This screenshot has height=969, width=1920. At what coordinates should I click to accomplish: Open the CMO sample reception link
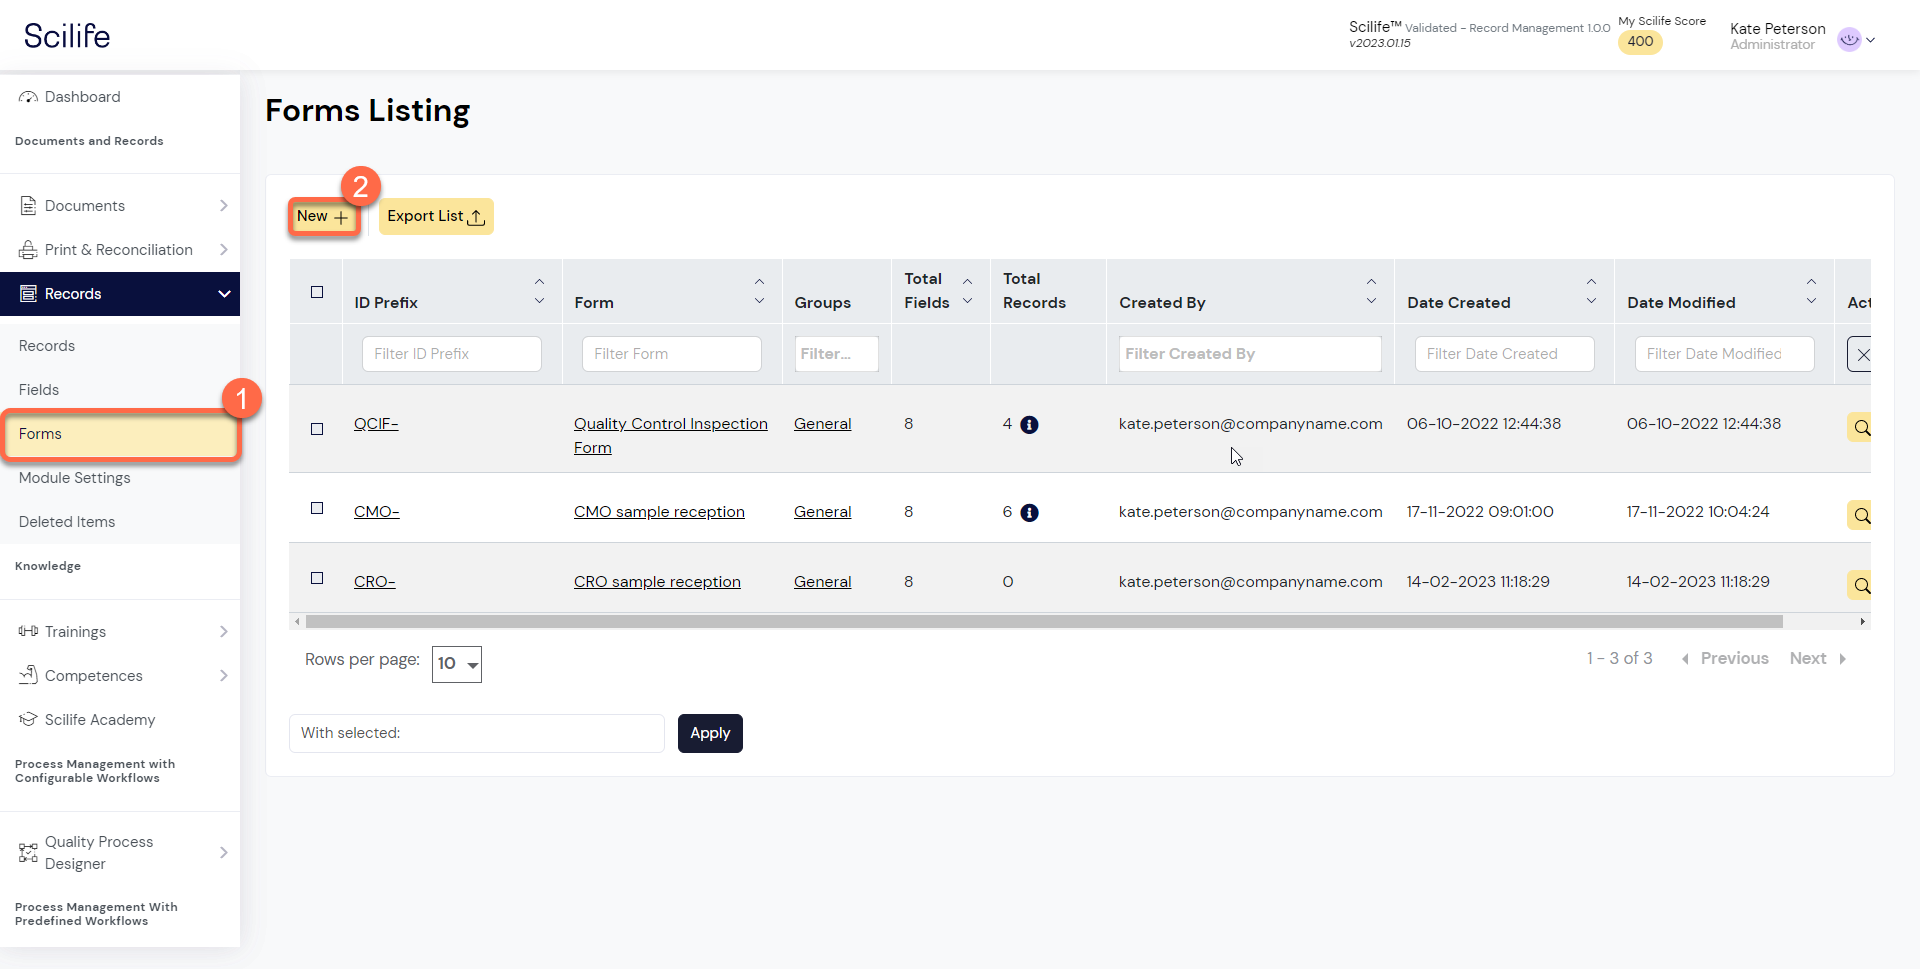(x=659, y=512)
